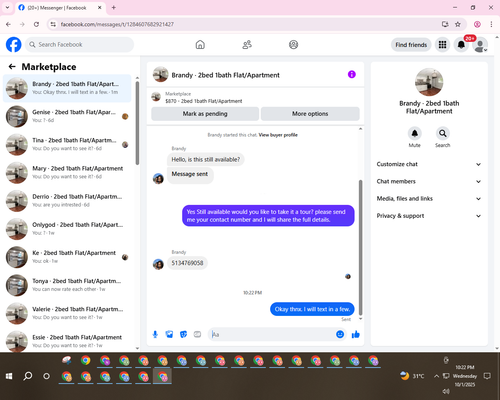
Task: Open the Ke conversation in the list
Action: pyautogui.click(x=67, y=257)
